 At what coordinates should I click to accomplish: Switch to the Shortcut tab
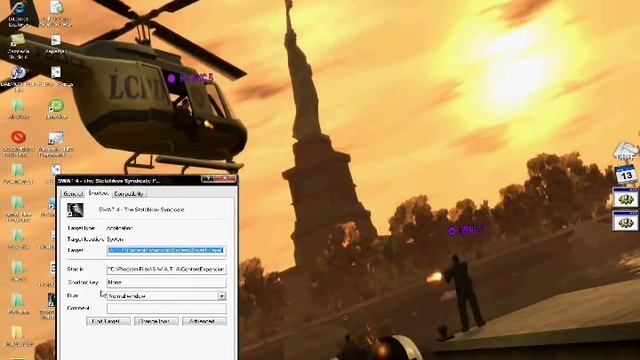click(x=98, y=193)
